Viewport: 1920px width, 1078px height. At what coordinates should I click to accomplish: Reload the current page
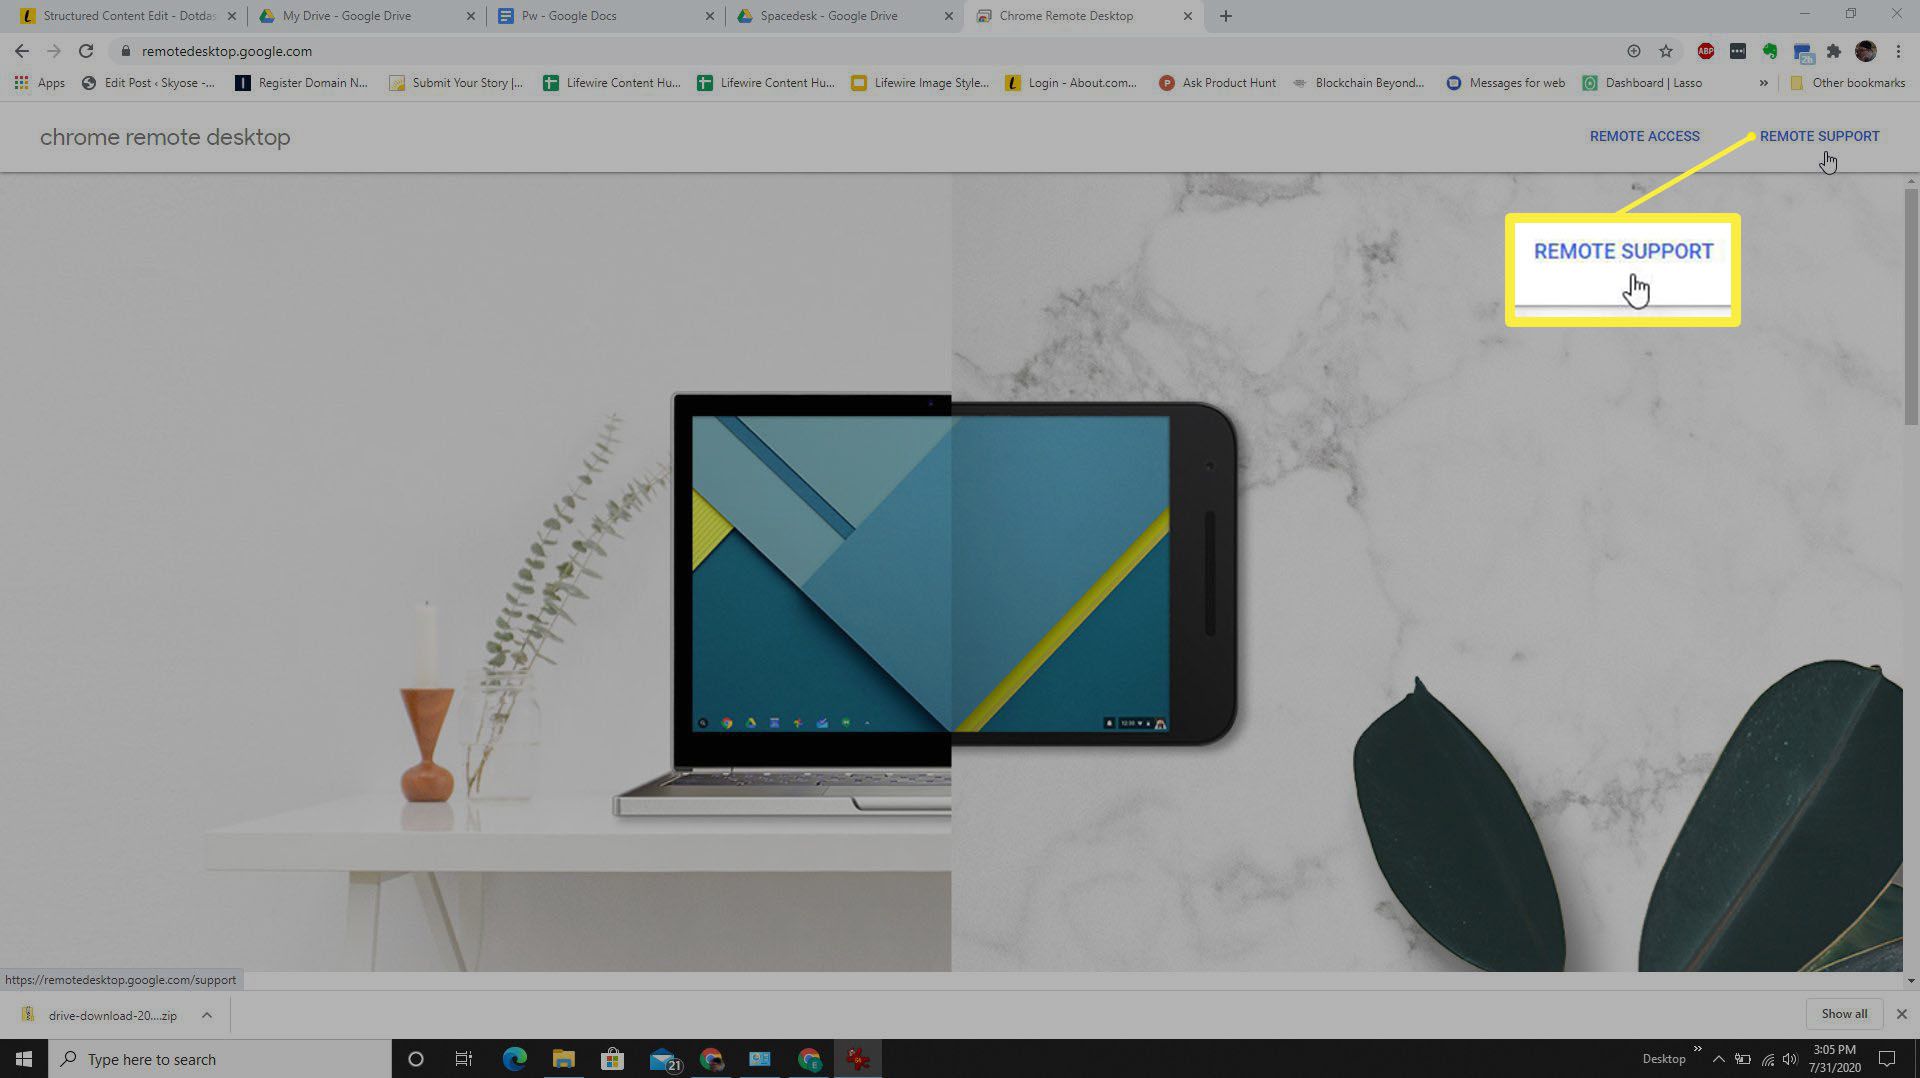point(86,51)
